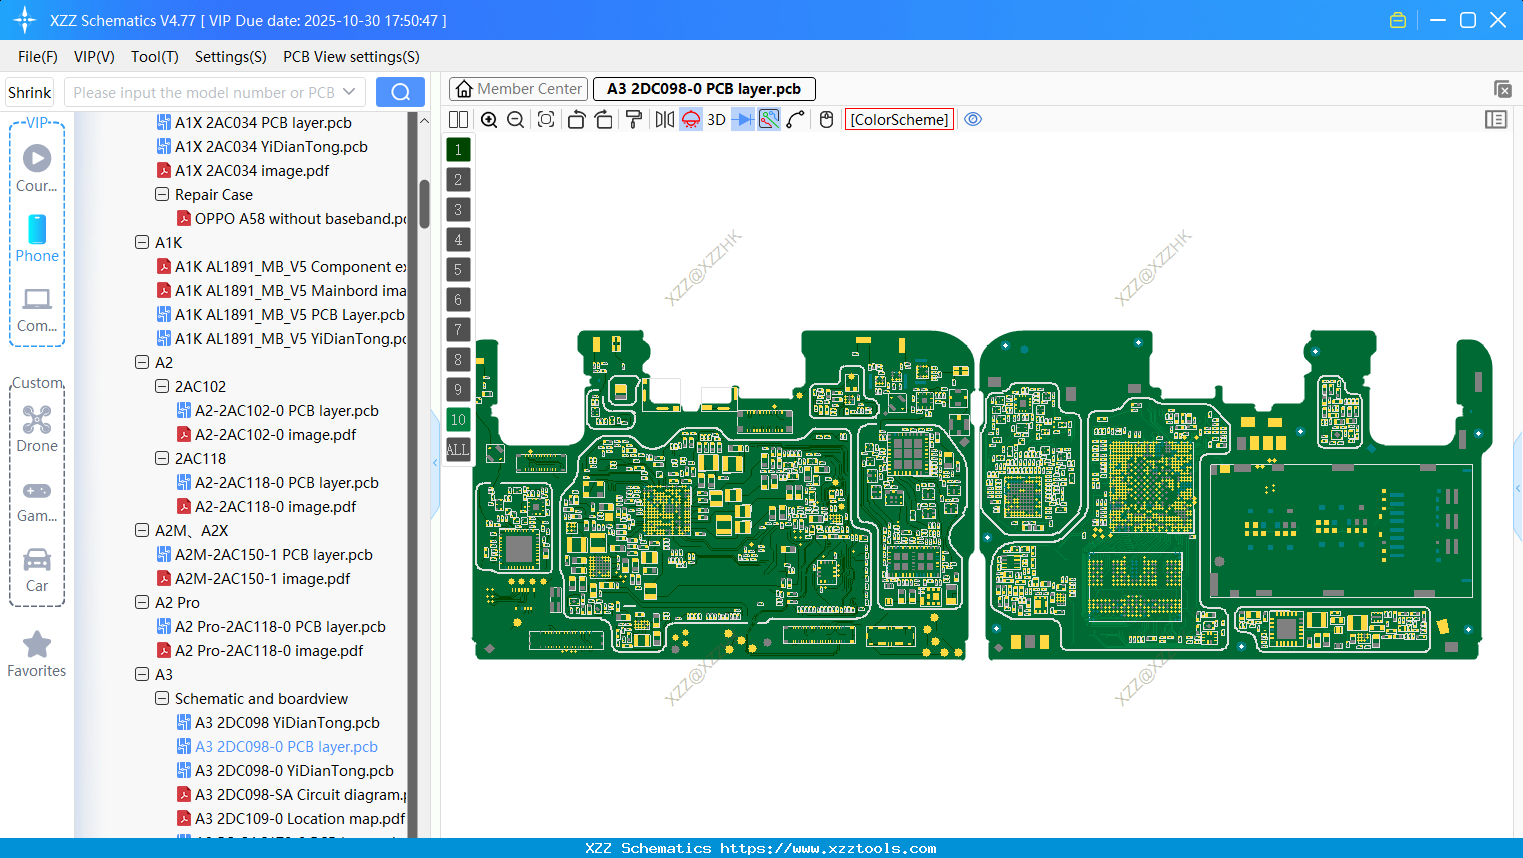Collapse the A3 tree node
This screenshot has height=858, width=1523.
[141, 674]
